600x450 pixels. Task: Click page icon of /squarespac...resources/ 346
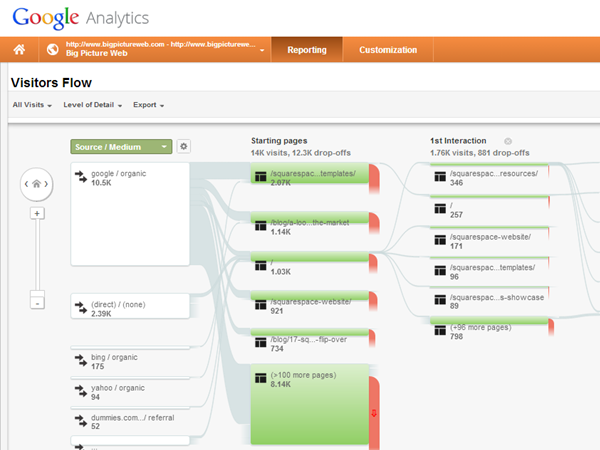[440, 176]
